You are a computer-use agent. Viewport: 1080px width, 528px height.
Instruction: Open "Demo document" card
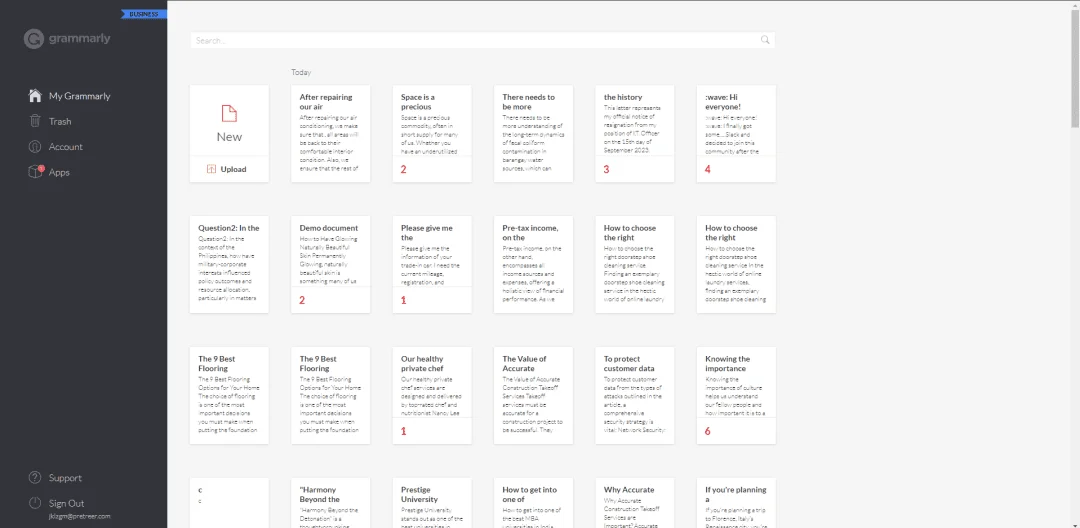coord(331,264)
